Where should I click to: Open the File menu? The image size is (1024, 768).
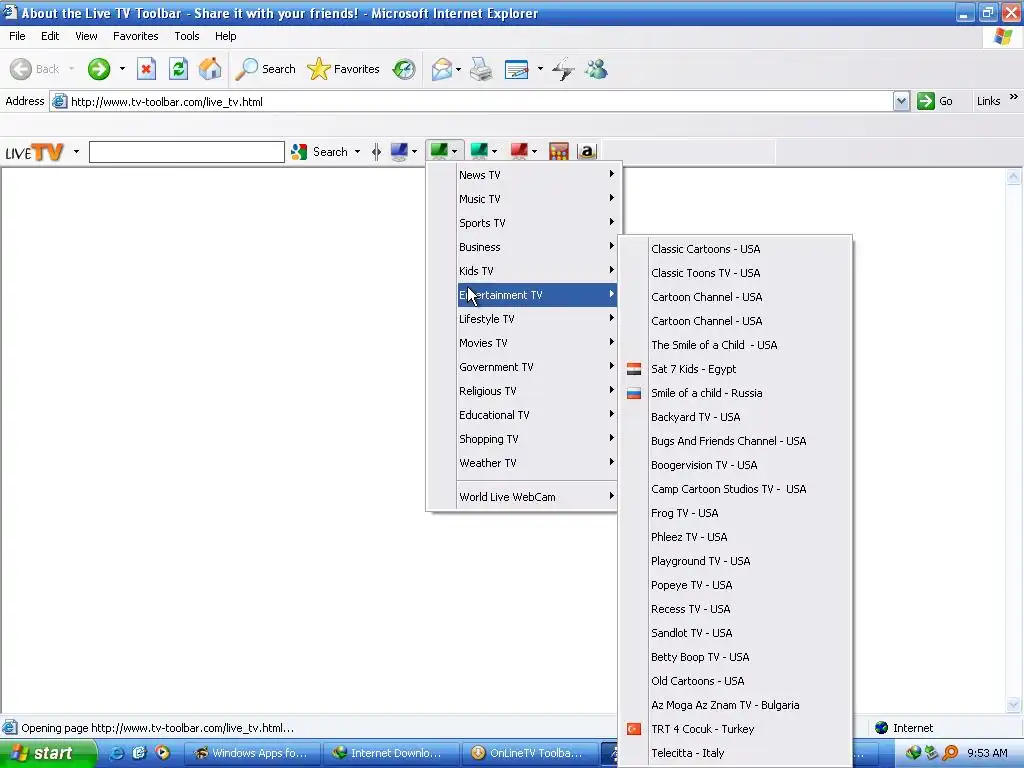(x=17, y=36)
